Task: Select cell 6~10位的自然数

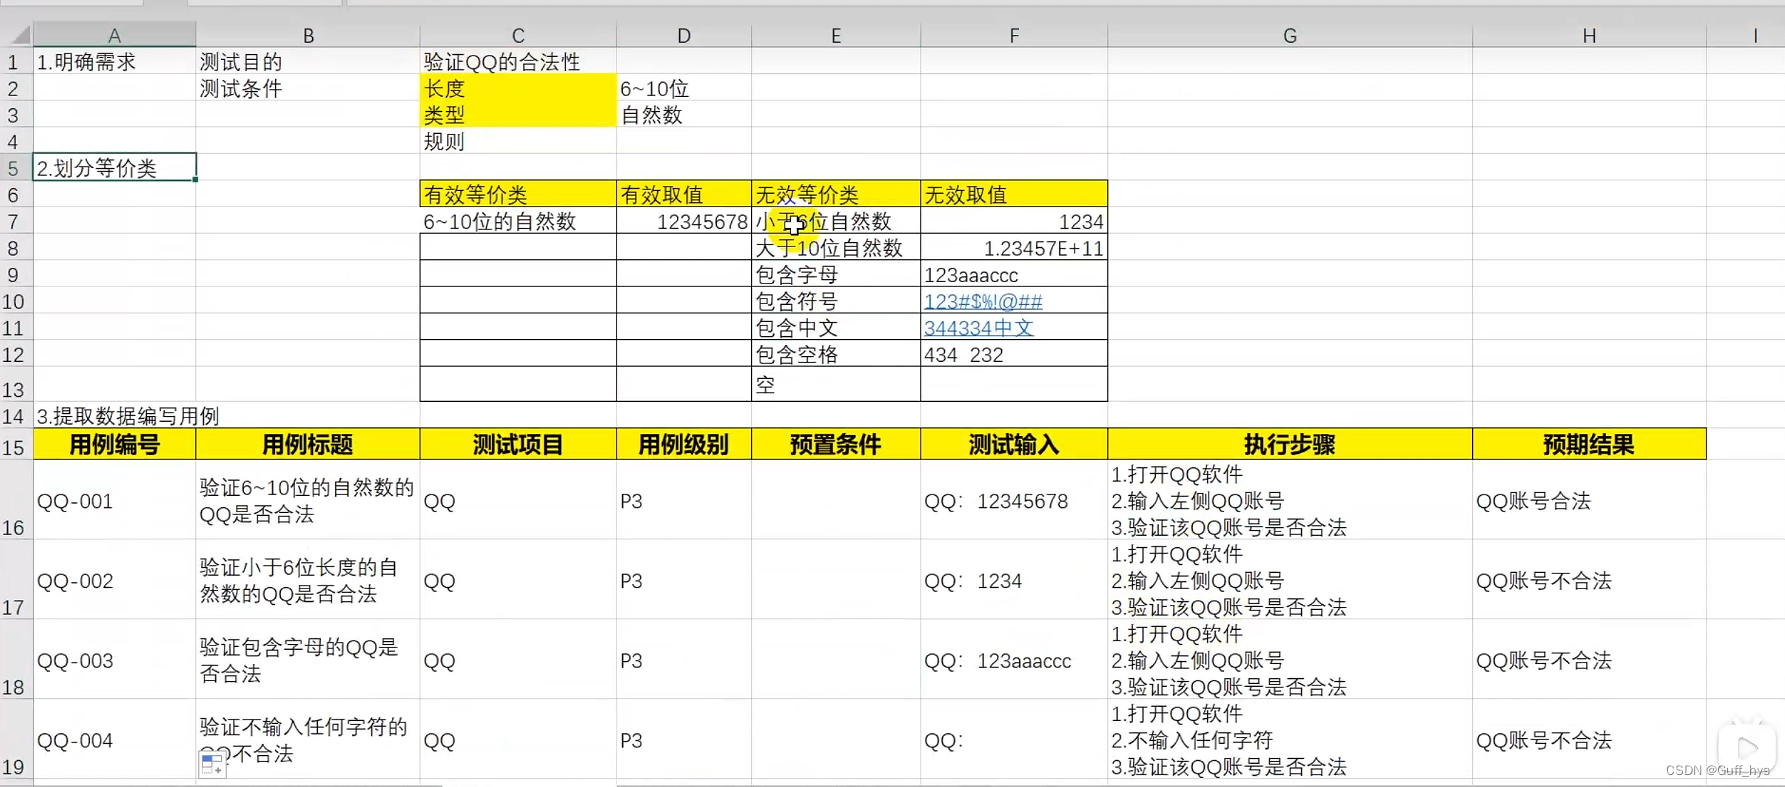Action: click(x=518, y=221)
